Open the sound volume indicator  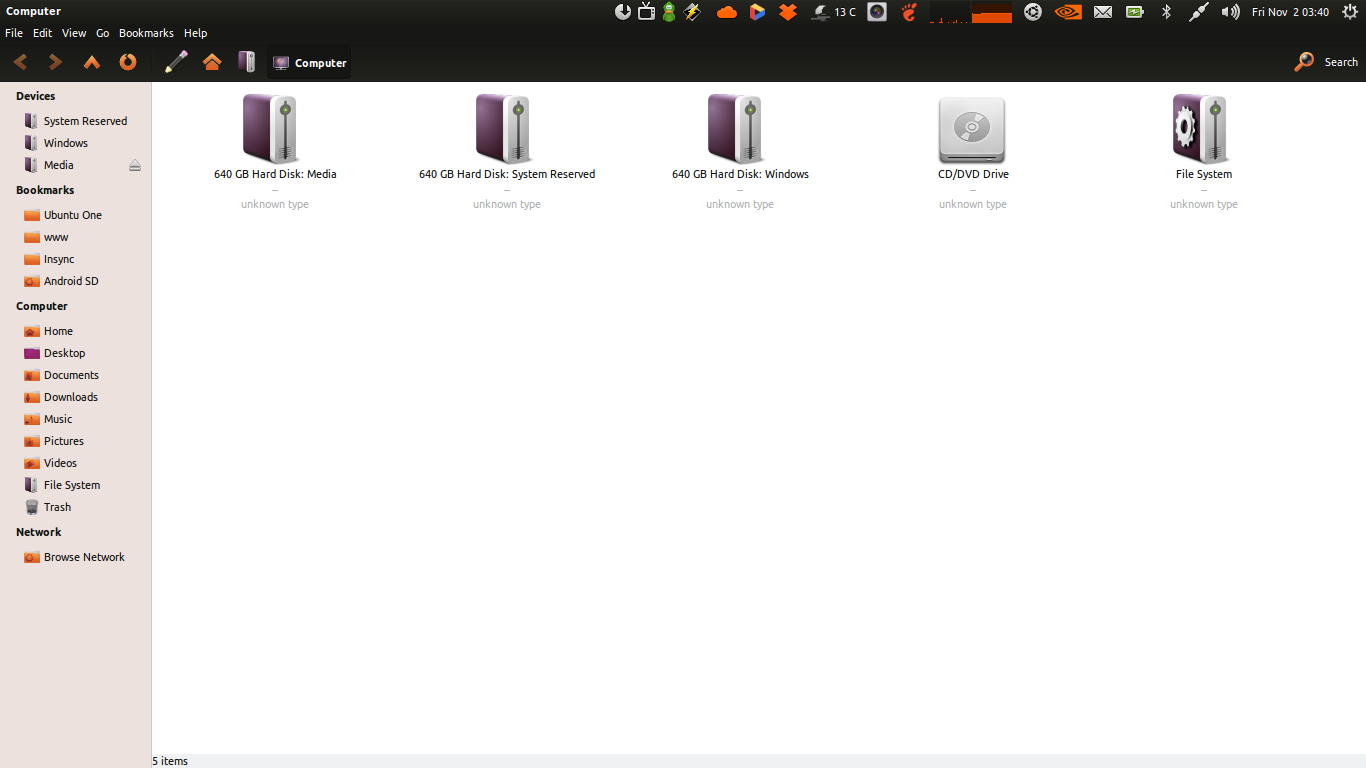[x=1230, y=12]
